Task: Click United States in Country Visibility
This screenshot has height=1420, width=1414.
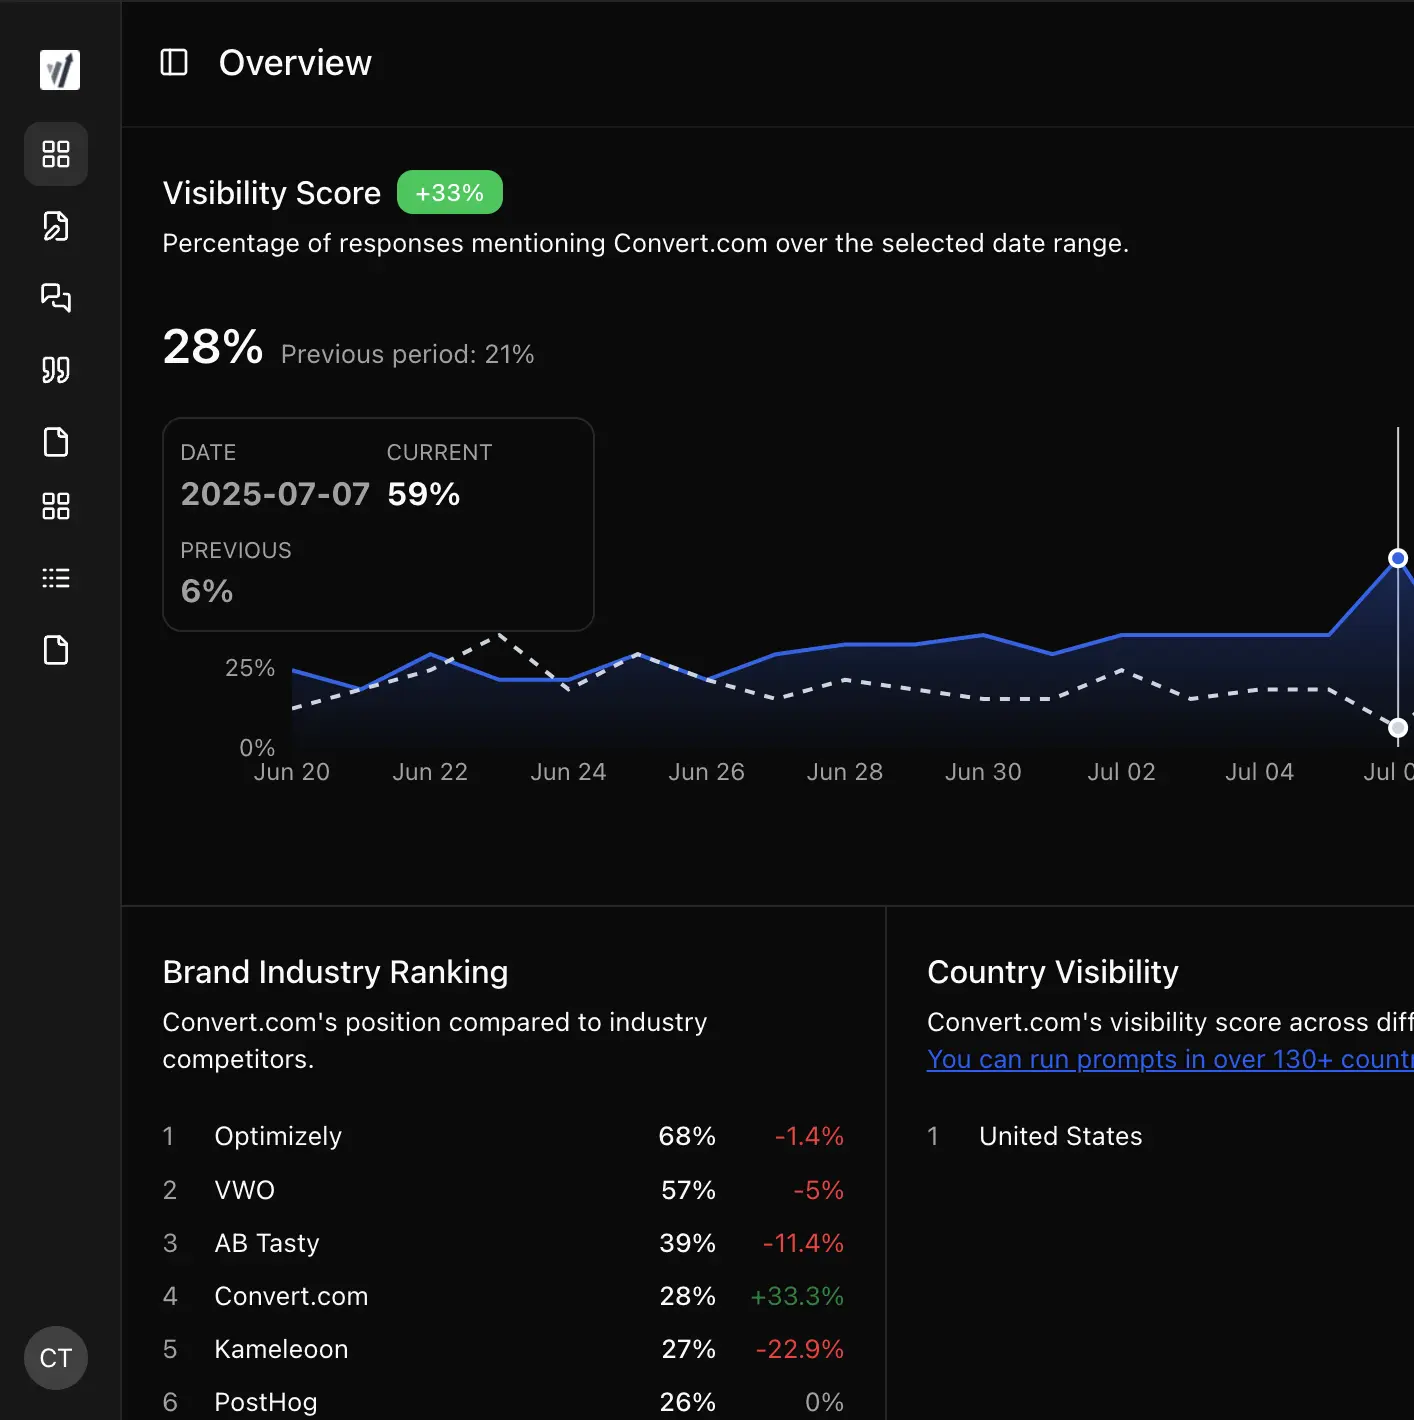Action: tap(1060, 1136)
